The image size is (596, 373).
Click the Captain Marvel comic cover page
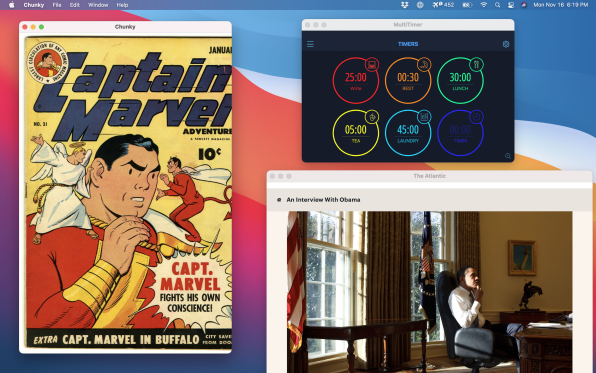point(128,192)
